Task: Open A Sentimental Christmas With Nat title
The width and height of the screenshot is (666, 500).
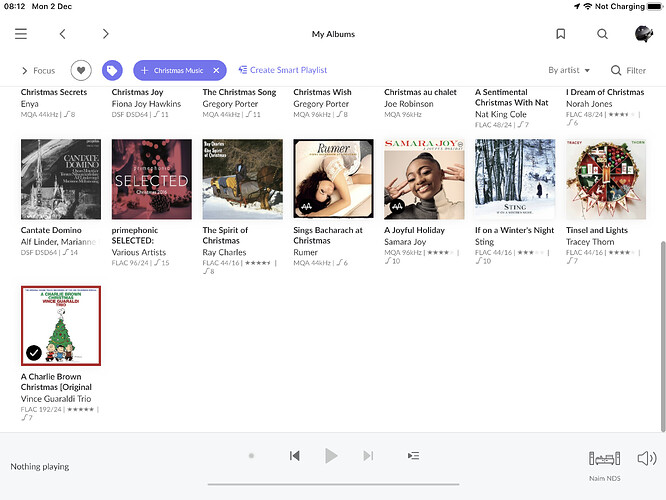Action: [x=512, y=97]
